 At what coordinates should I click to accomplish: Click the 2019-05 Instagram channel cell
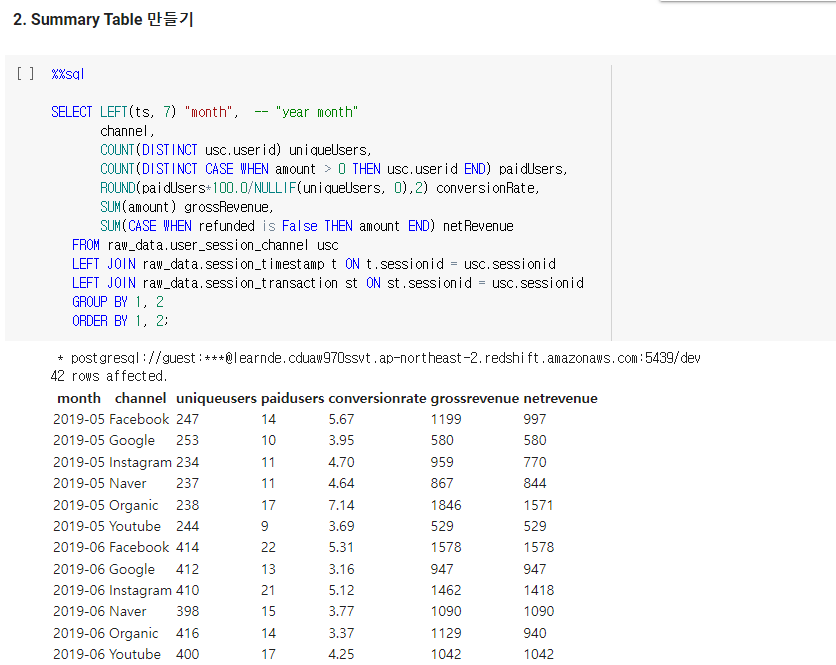140,462
